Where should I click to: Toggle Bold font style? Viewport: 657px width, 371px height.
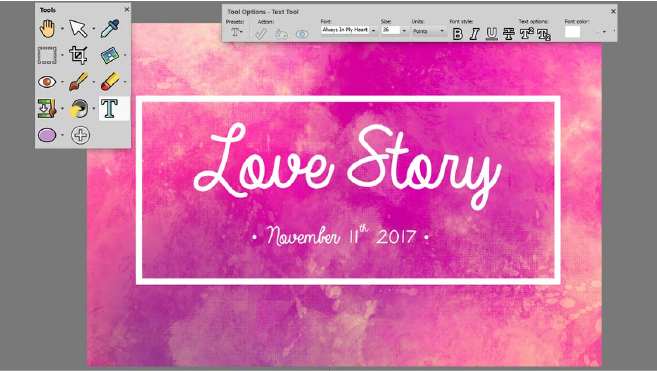click(x=458, y=34)
